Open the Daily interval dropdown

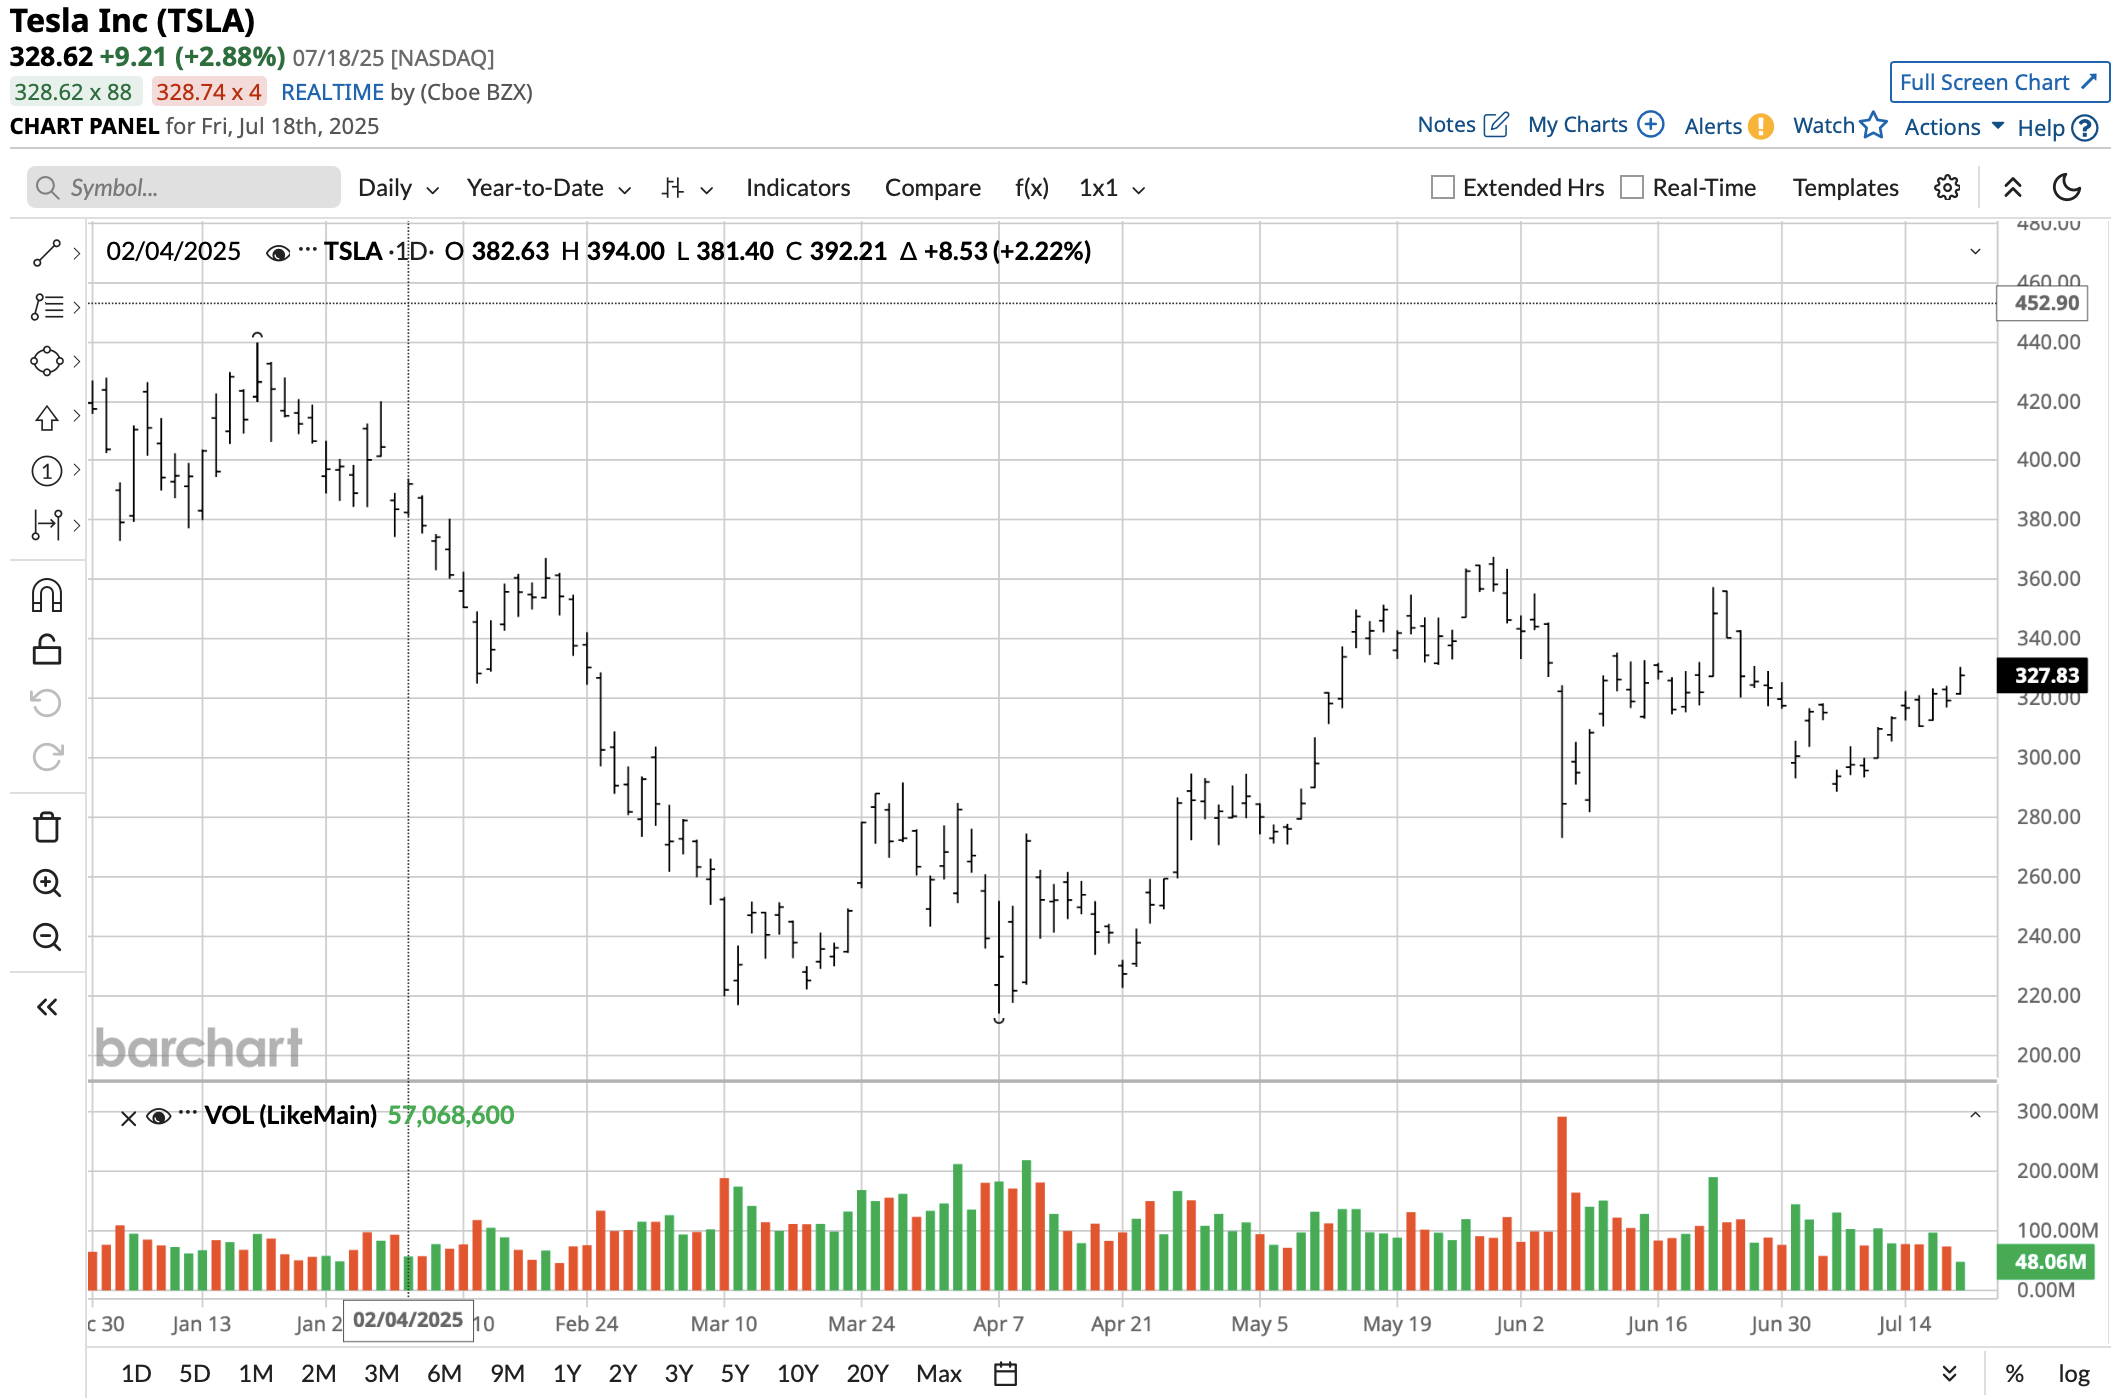398,188
